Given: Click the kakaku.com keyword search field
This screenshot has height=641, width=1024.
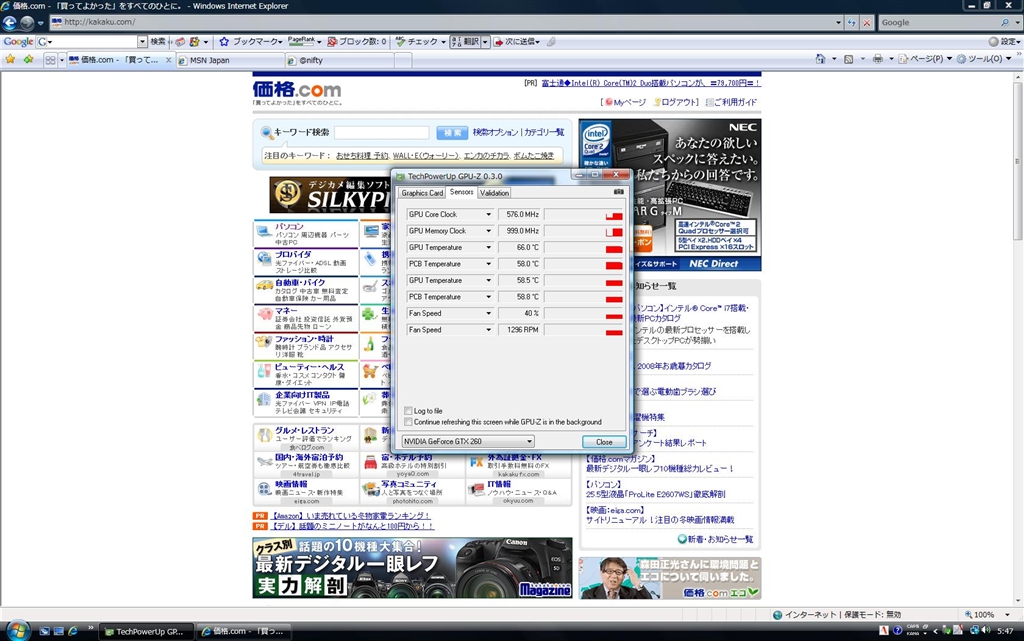Looking at the screenshot, I should pyautogui.click(x=381, y=133).
